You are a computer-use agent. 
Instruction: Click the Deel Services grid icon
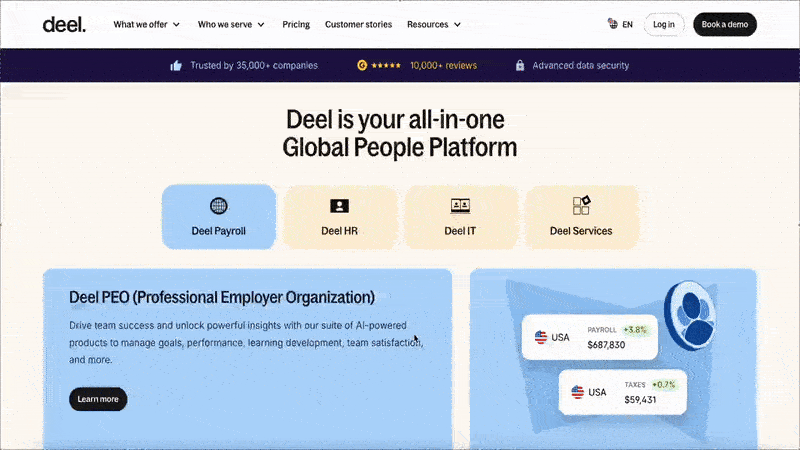click(x=581, y=205)
